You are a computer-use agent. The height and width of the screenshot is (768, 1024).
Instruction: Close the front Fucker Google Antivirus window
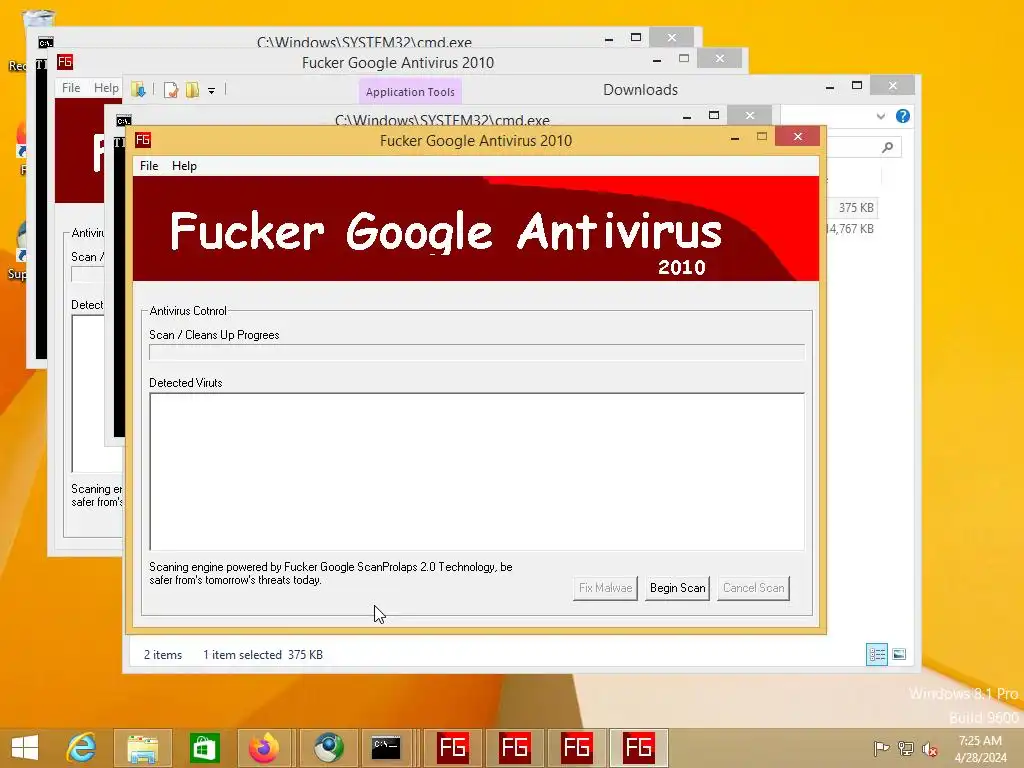[x=797, y=136]
